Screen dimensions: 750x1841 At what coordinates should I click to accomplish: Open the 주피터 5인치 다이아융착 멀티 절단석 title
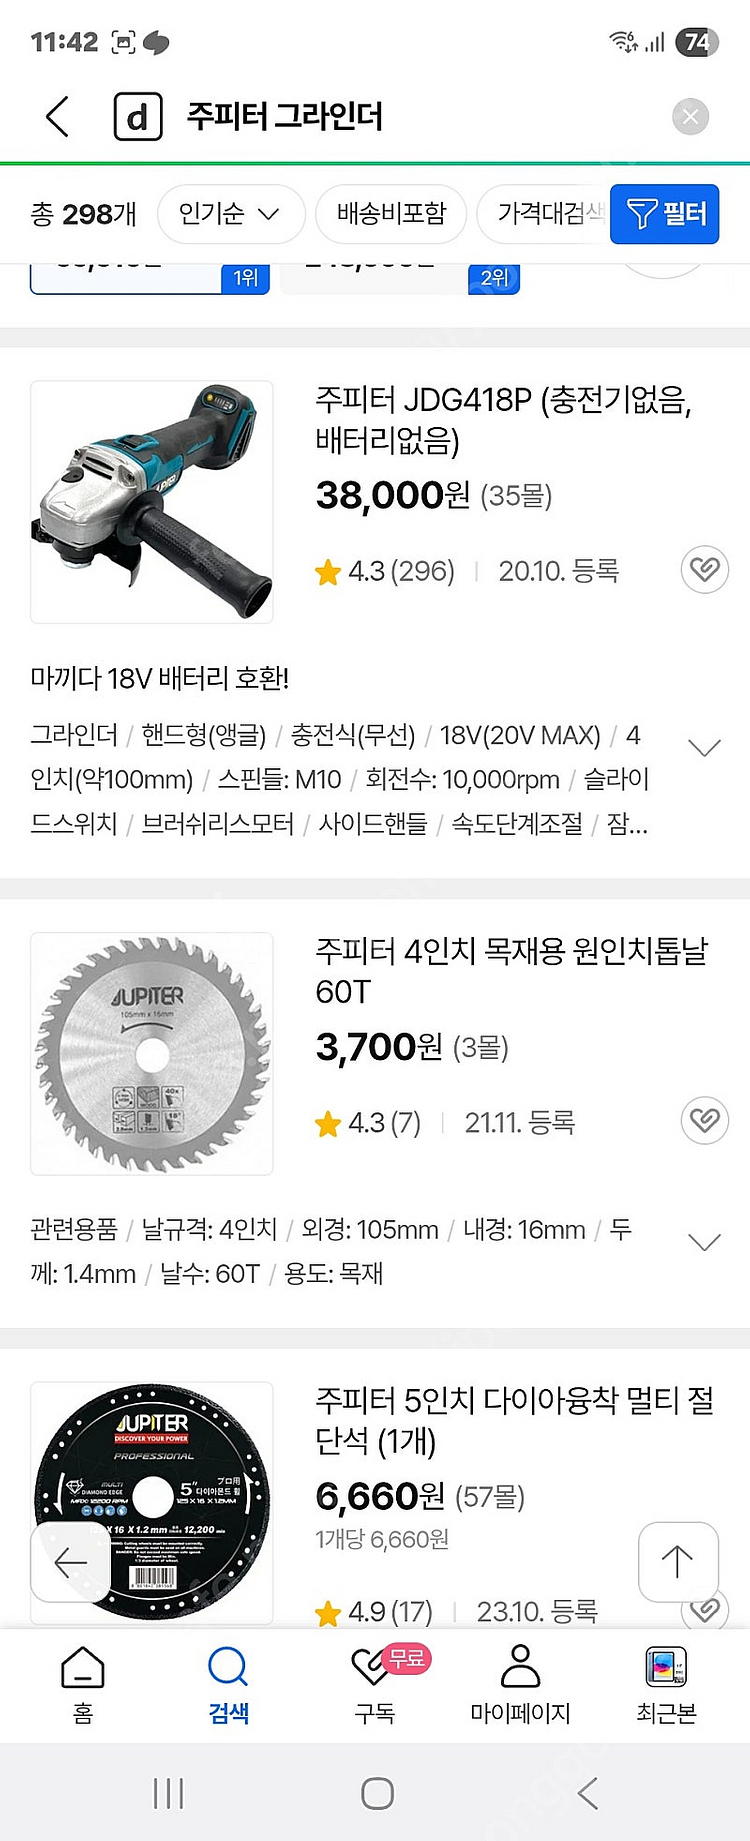point(514,1420)
